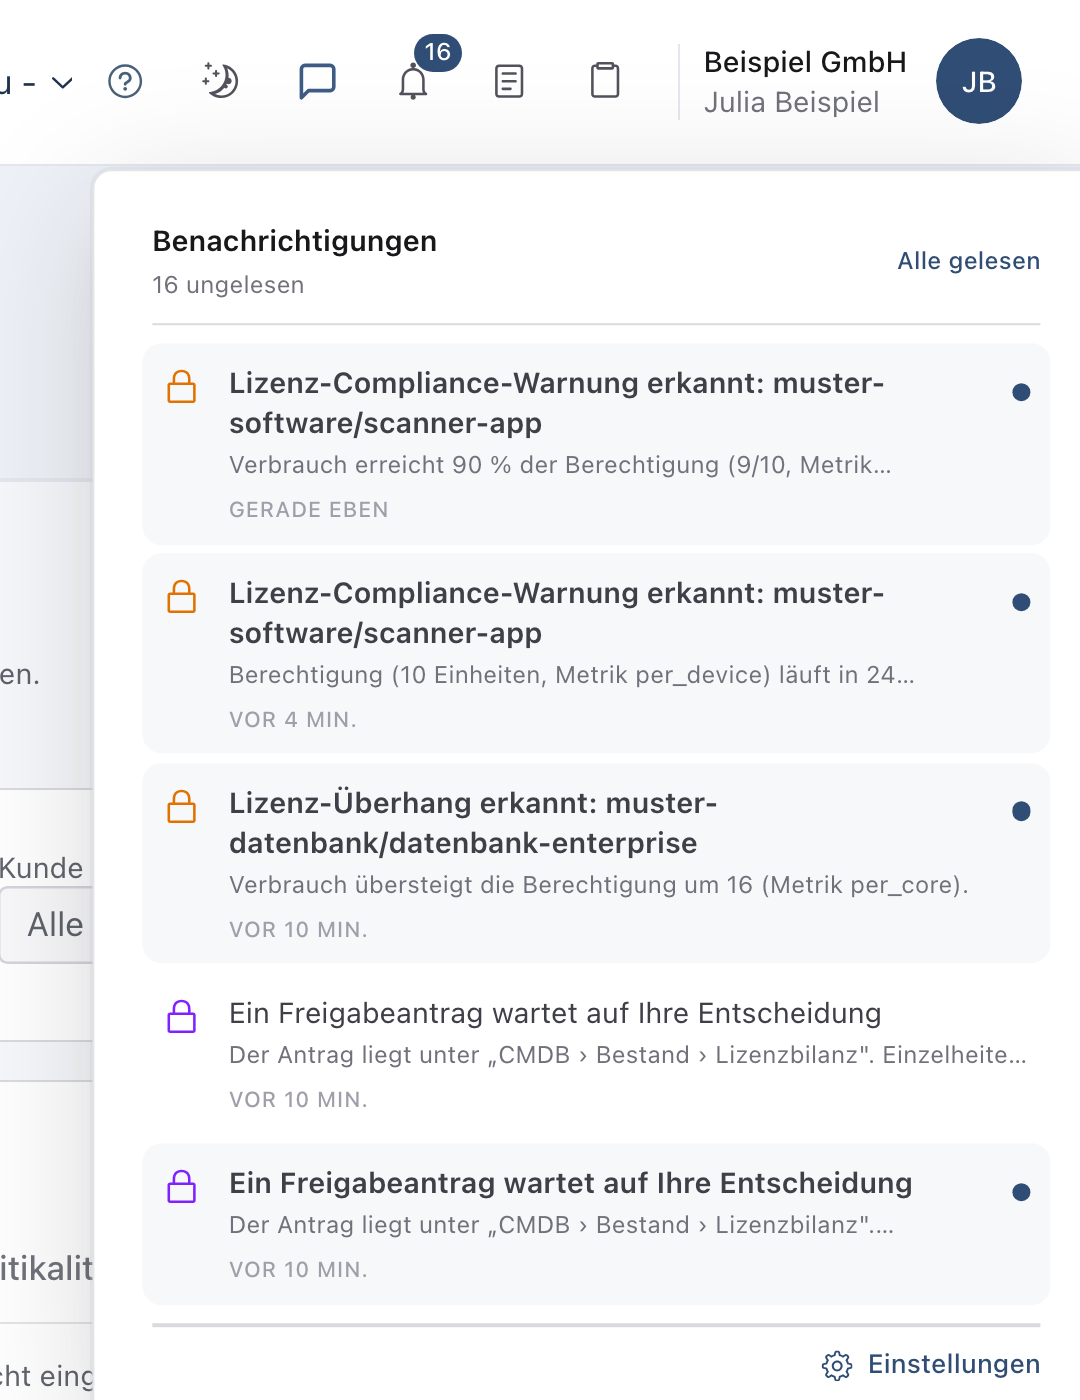This screenshot has height=1400, width=1080.
Task: Click the Benachrichtigungen heading
Action: click(295, 241)
